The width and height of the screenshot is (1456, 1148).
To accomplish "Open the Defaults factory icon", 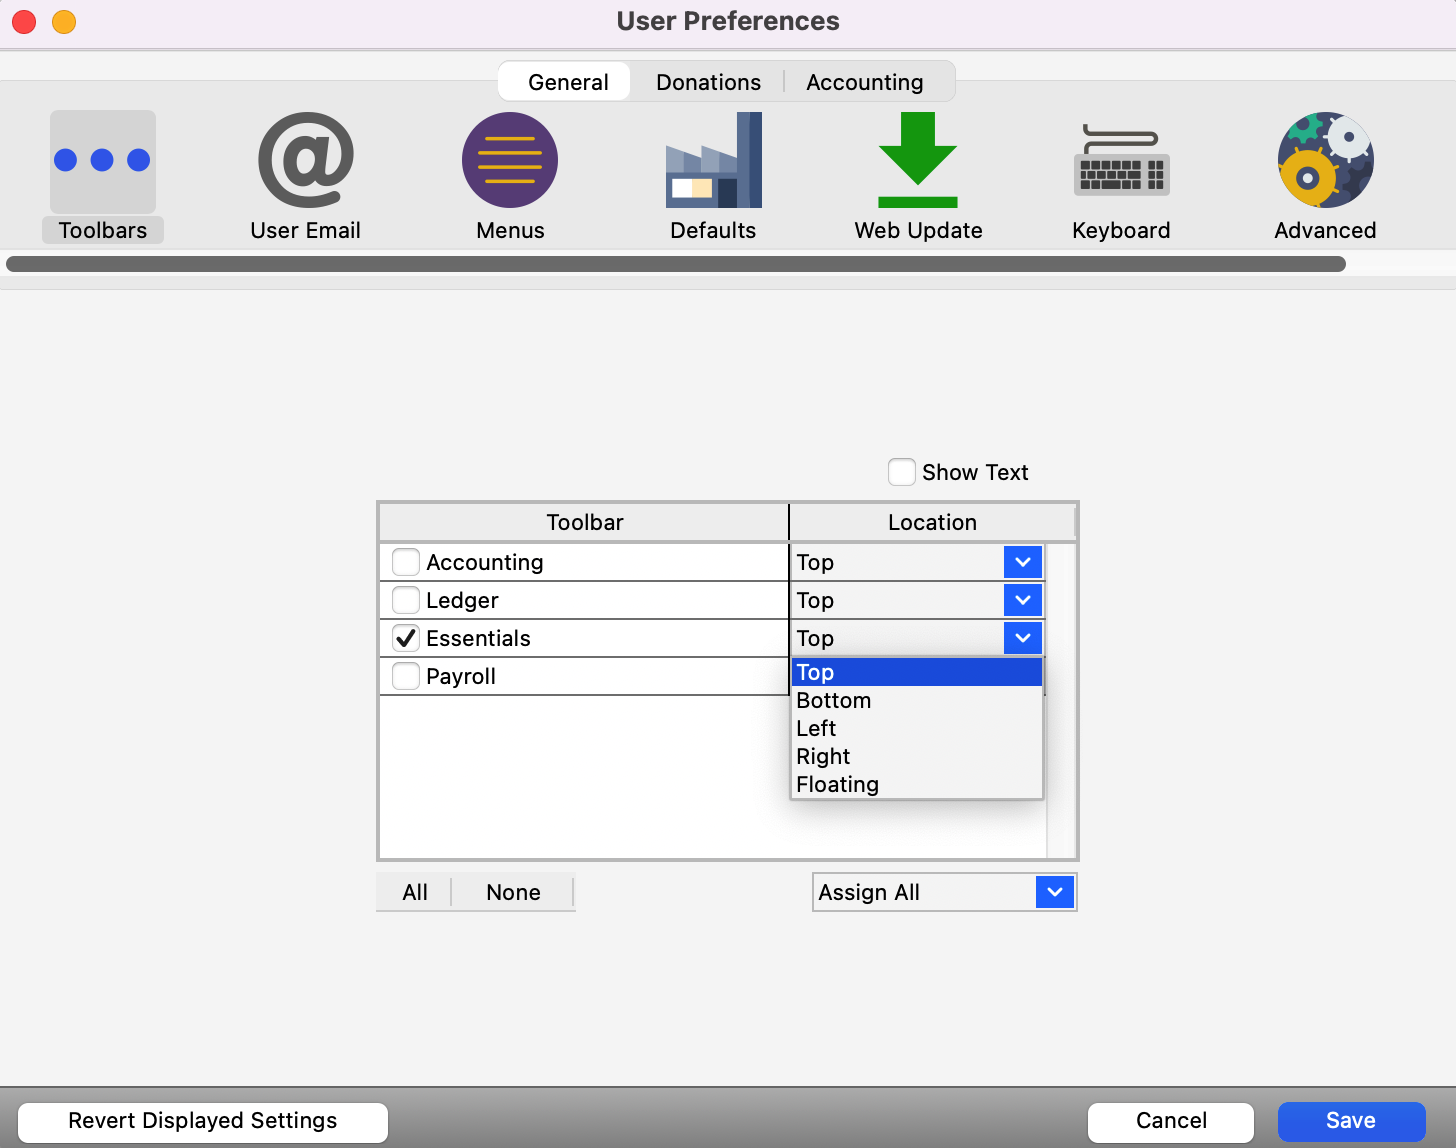I will [x=713, y=161].
